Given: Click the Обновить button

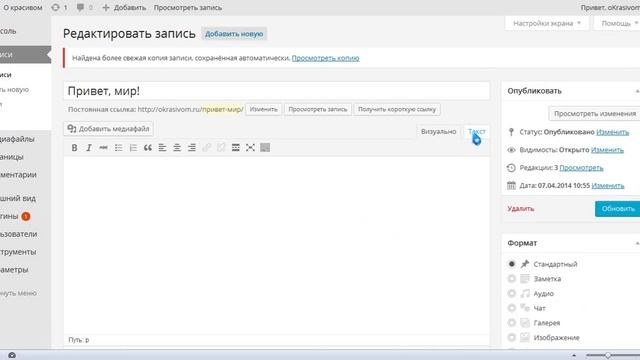Looking at the screenshot, I should (618, 209).
